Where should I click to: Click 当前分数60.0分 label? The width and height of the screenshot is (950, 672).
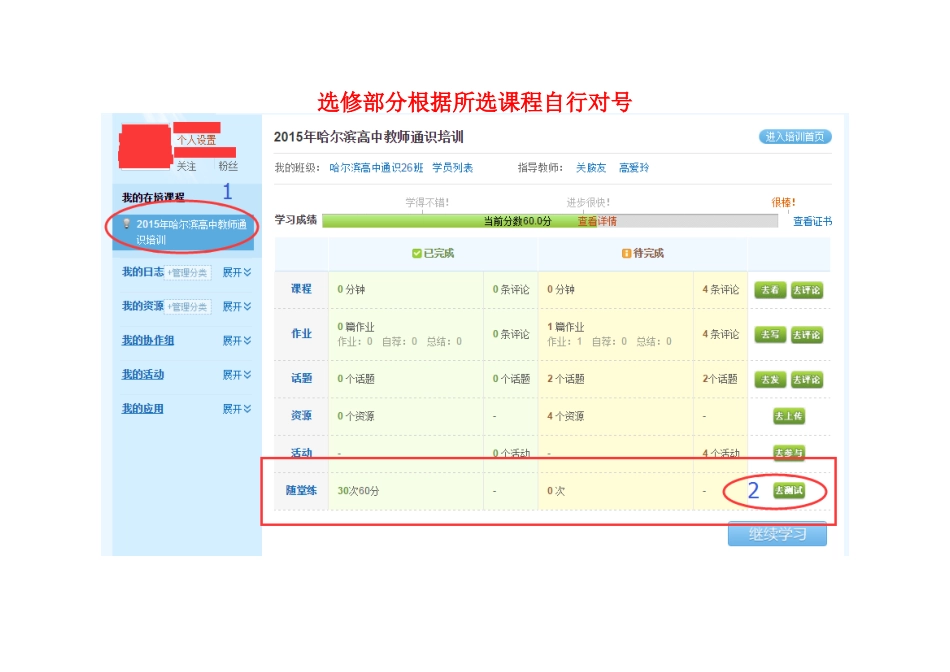click(x=517, y=221)
